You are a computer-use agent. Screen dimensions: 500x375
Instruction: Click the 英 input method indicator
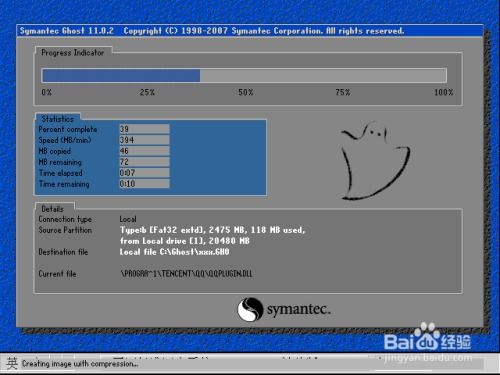[12, 363]
